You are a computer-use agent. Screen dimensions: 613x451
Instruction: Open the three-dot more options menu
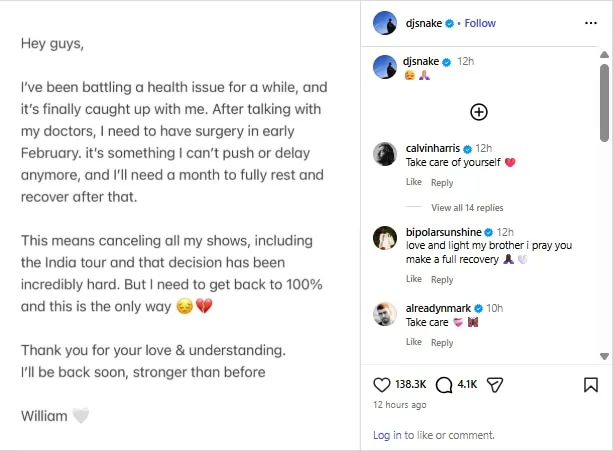tap(590, 22)
